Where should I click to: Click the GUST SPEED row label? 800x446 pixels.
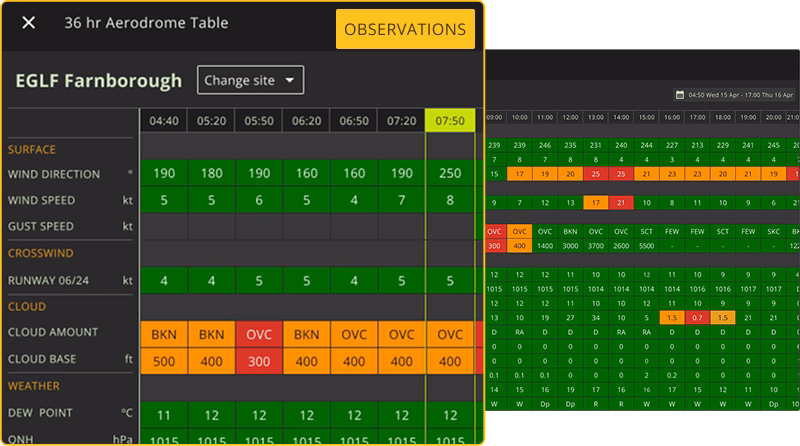[x=40, y=226]
